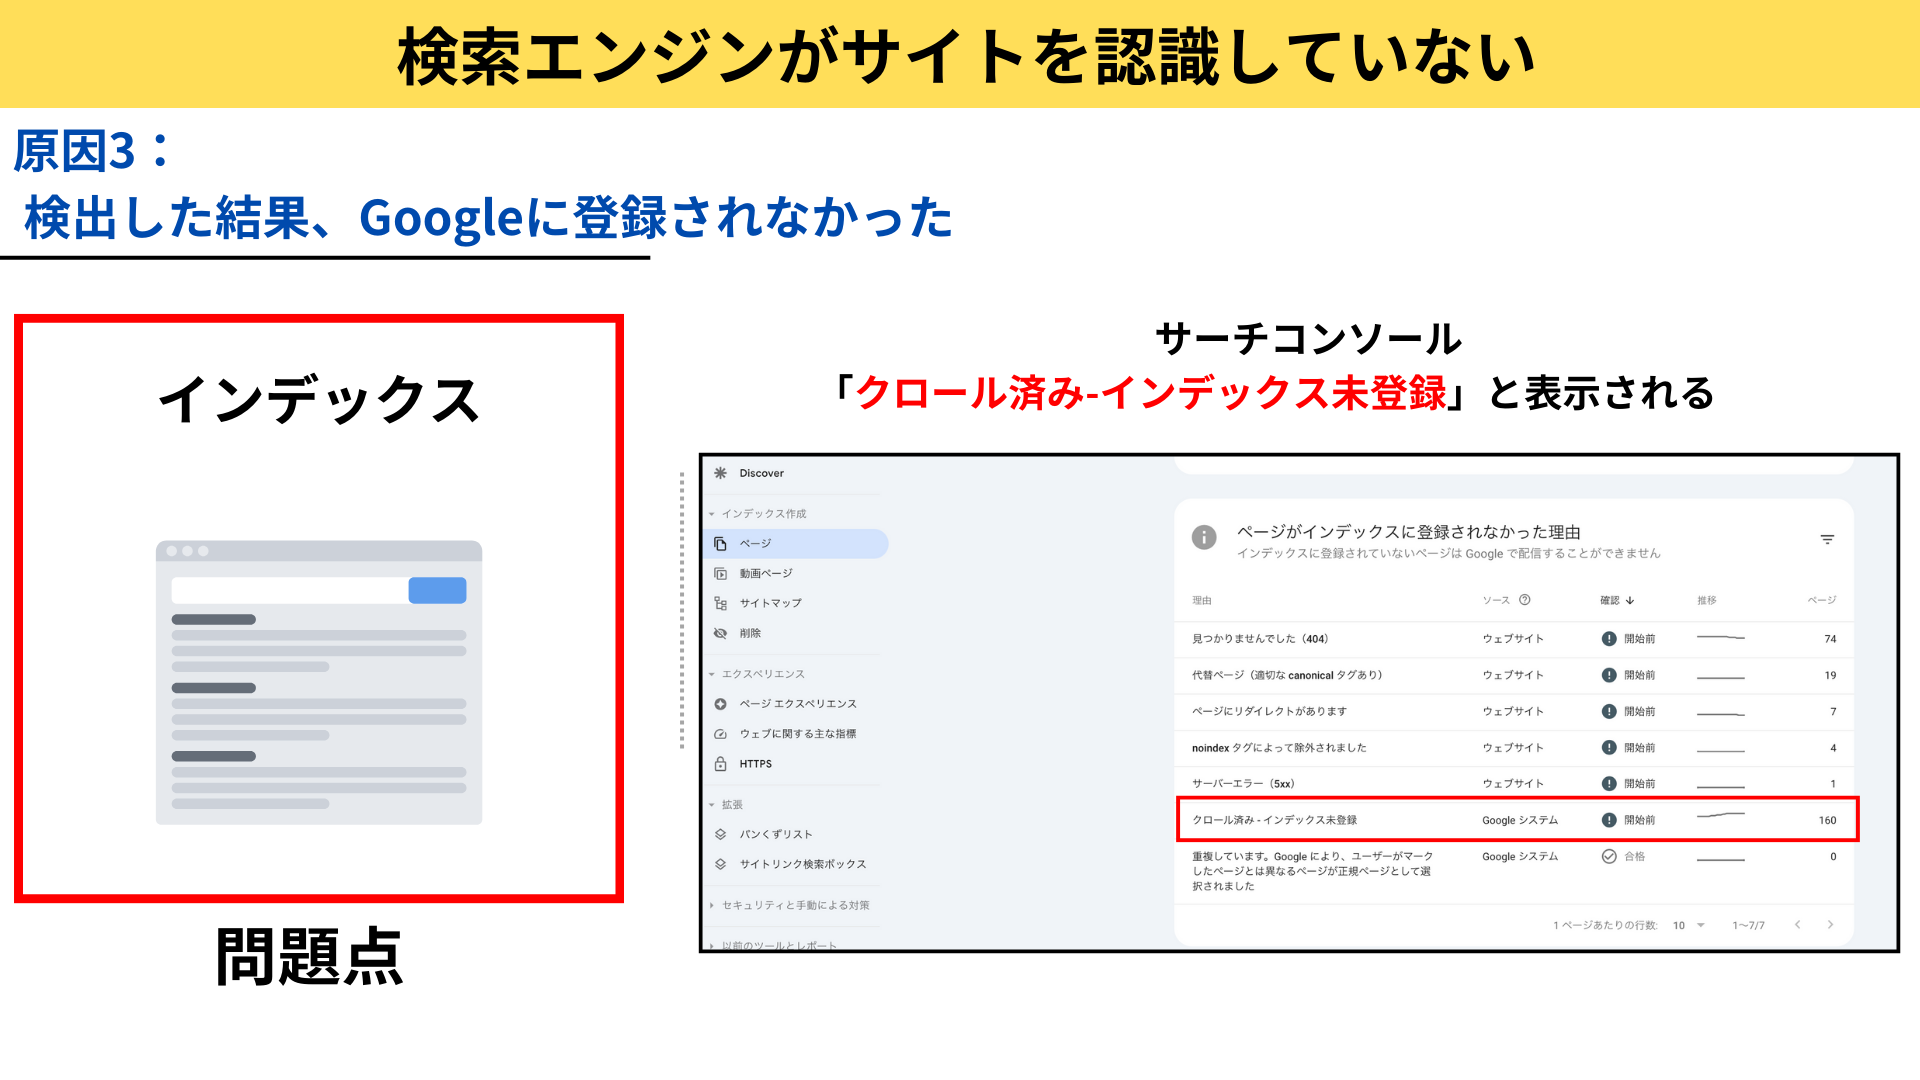This screenshot has height=1080, width=1920.
Task: Open noindex タグによって除外されました row
Action: coord(1514,747)
